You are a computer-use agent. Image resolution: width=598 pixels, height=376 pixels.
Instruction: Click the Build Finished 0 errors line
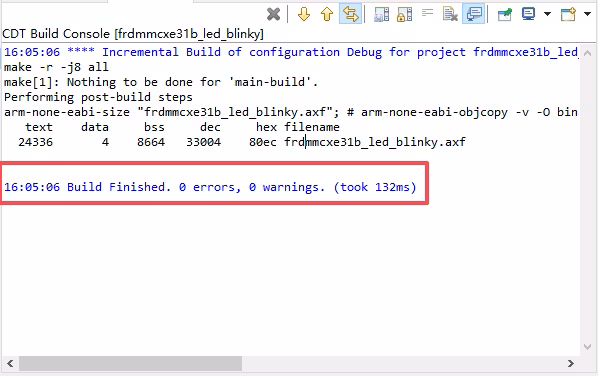(210, 187)
